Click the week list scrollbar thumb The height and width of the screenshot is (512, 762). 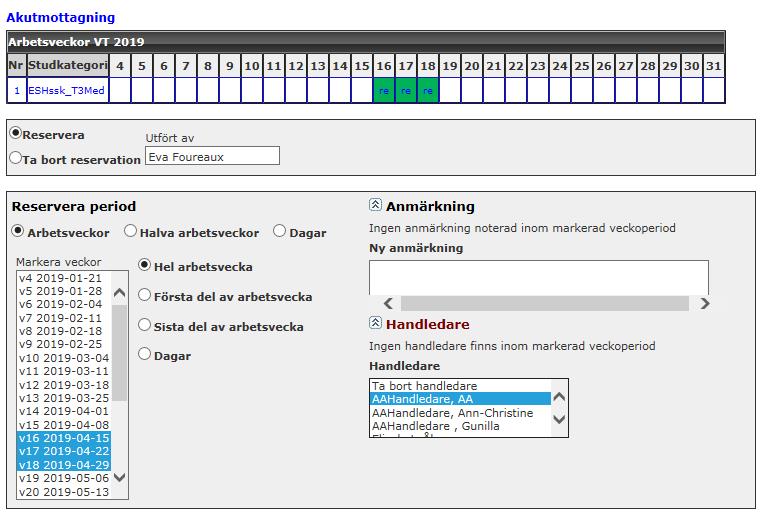pos(120,352)
